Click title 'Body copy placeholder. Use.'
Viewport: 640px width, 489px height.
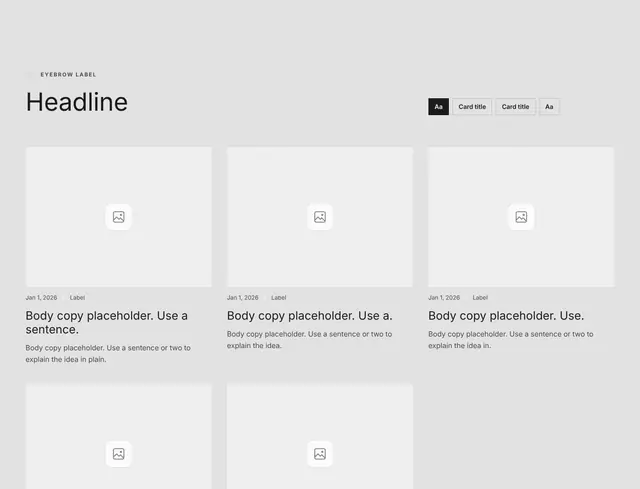(506, 316)
